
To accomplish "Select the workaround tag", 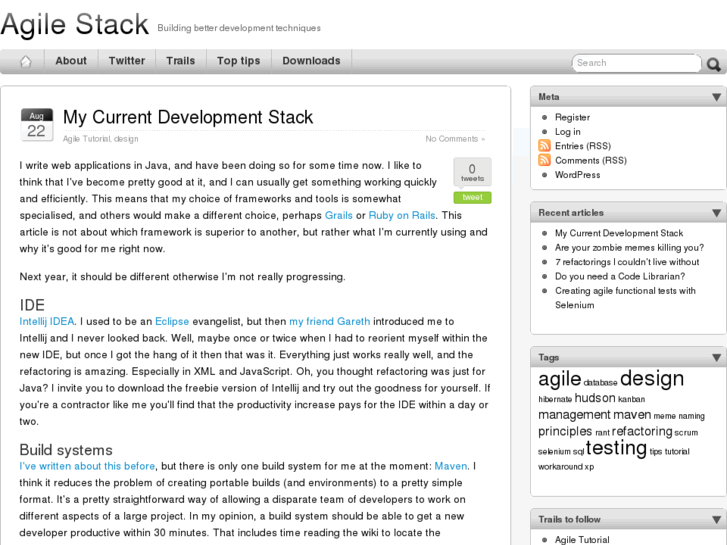I will click(x=561, y=467).
